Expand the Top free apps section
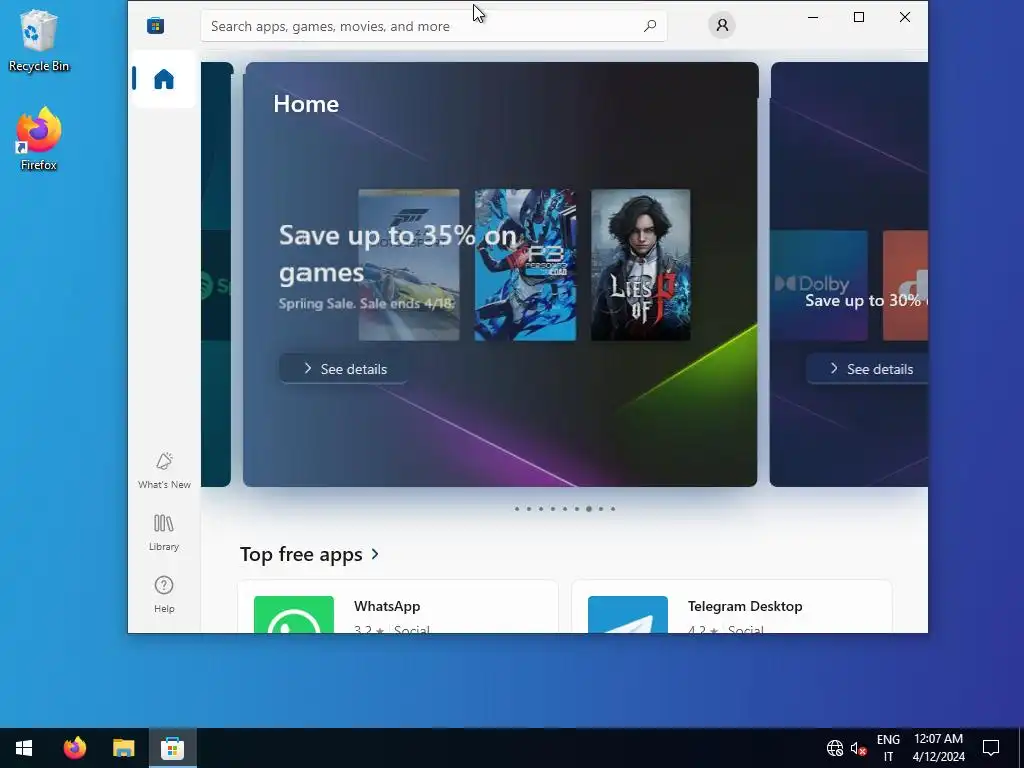The width and height of the screenshot is (1024, 768). 310,554
